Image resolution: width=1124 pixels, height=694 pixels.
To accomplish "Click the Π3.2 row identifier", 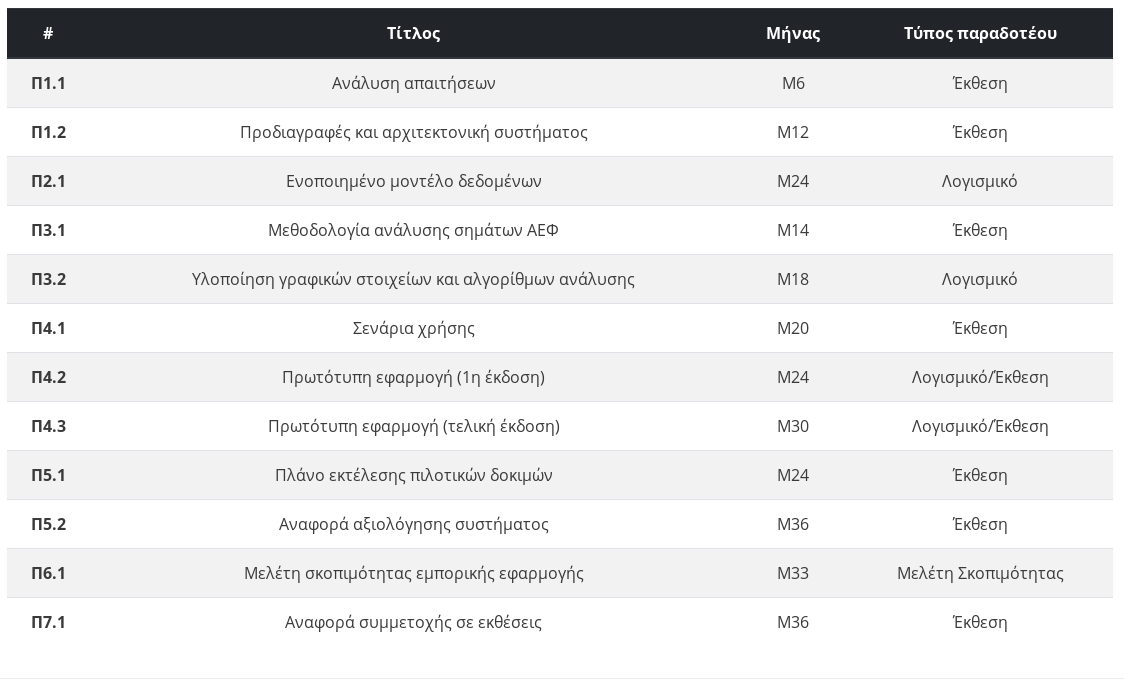I will click(48, 279).
